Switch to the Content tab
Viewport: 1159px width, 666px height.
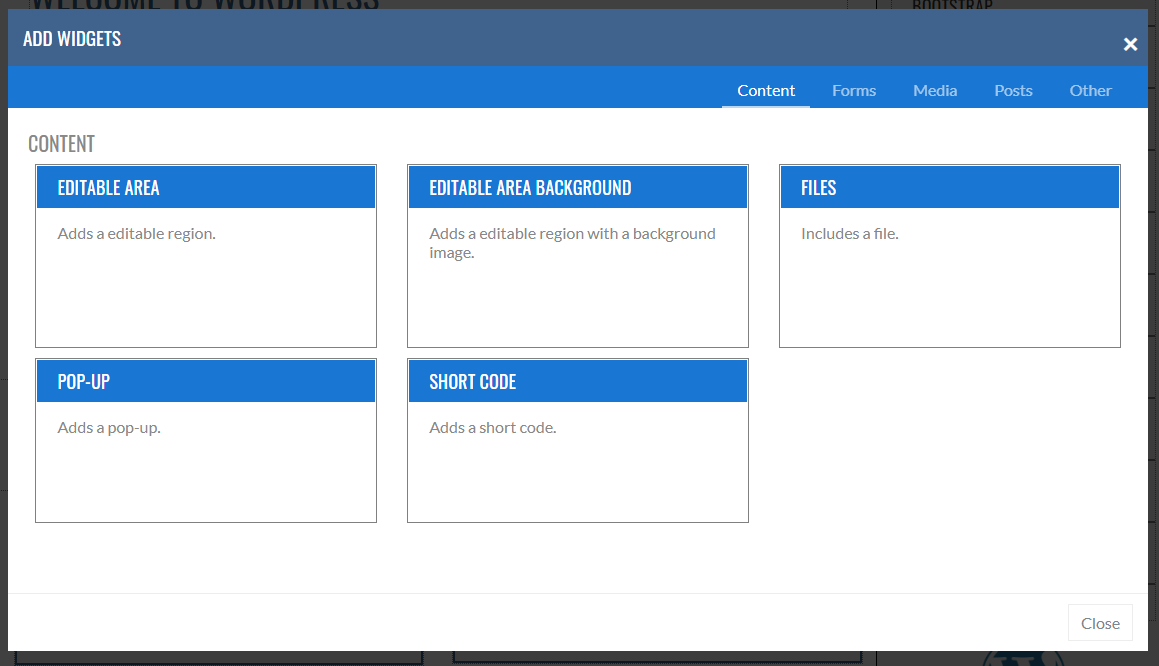tap(766, 90)
